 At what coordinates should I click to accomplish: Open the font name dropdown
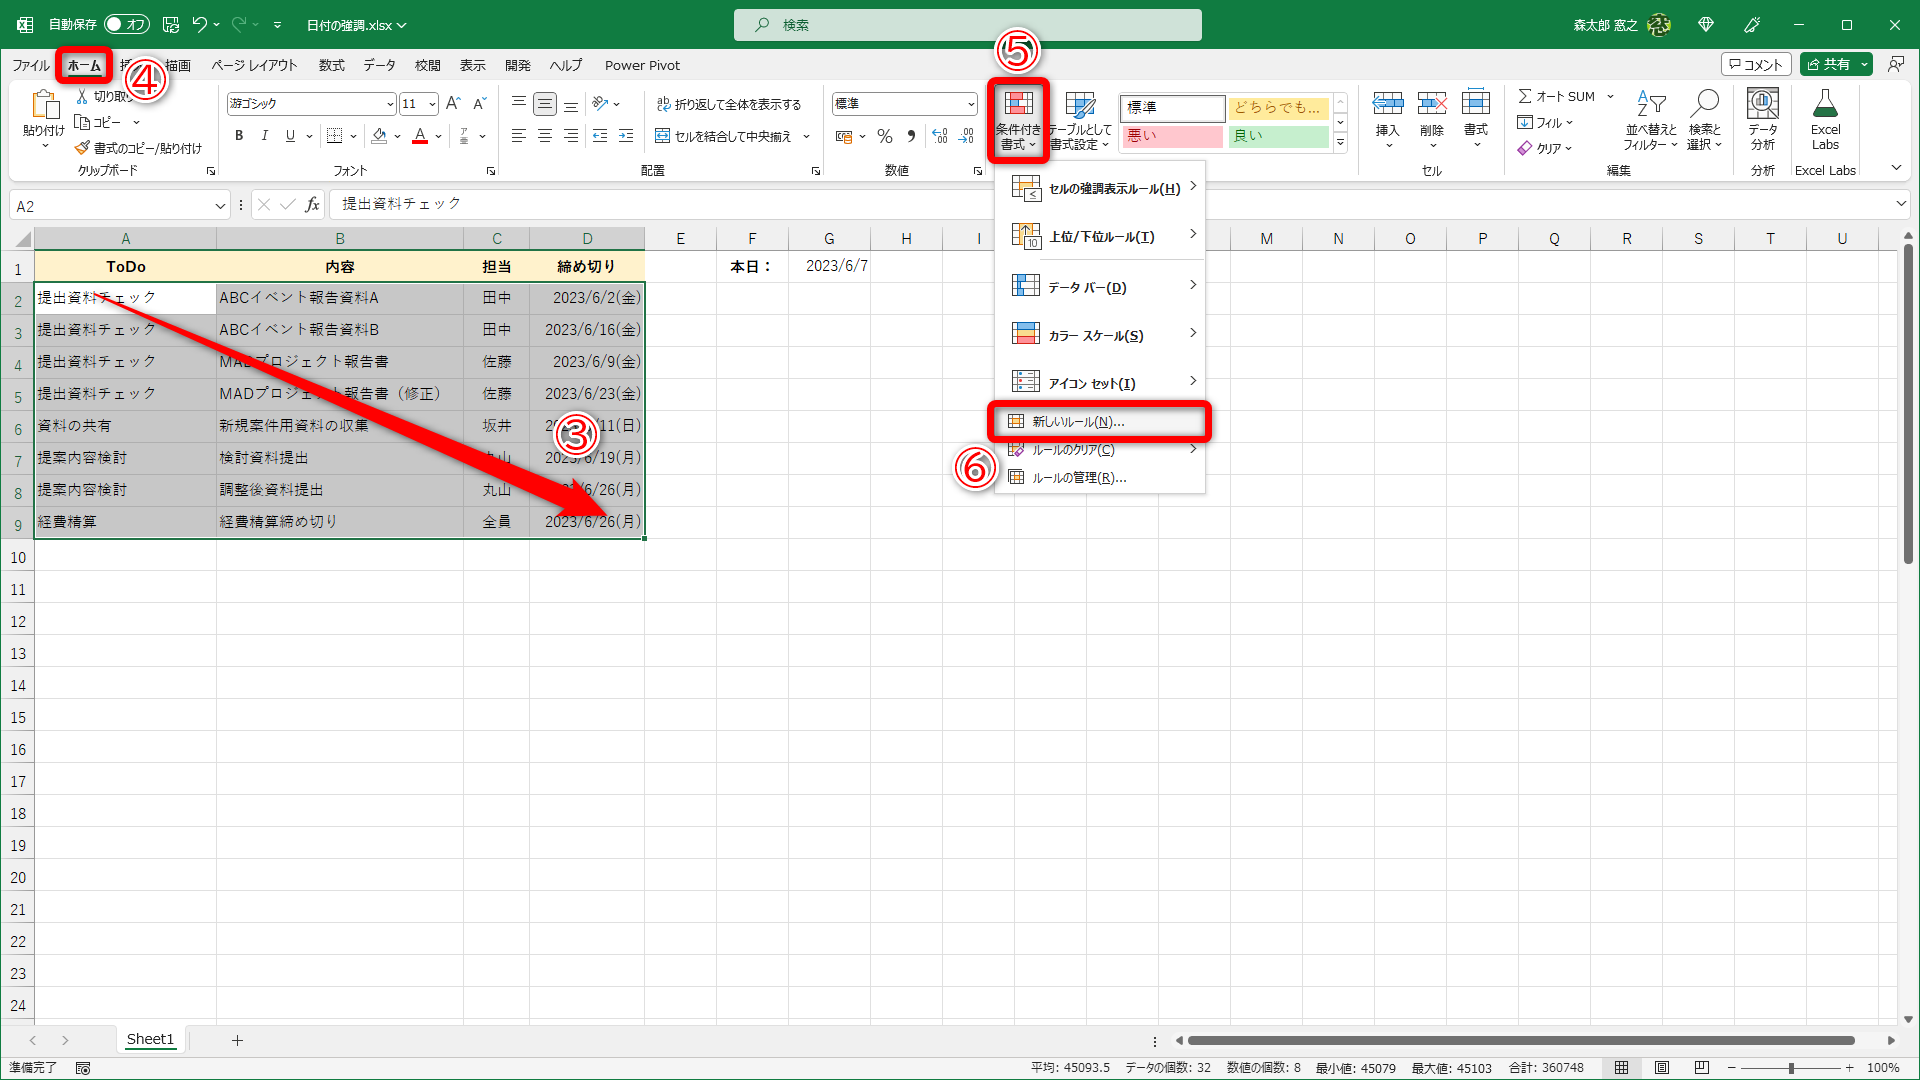pyautogui.click(x=390, y=104)
